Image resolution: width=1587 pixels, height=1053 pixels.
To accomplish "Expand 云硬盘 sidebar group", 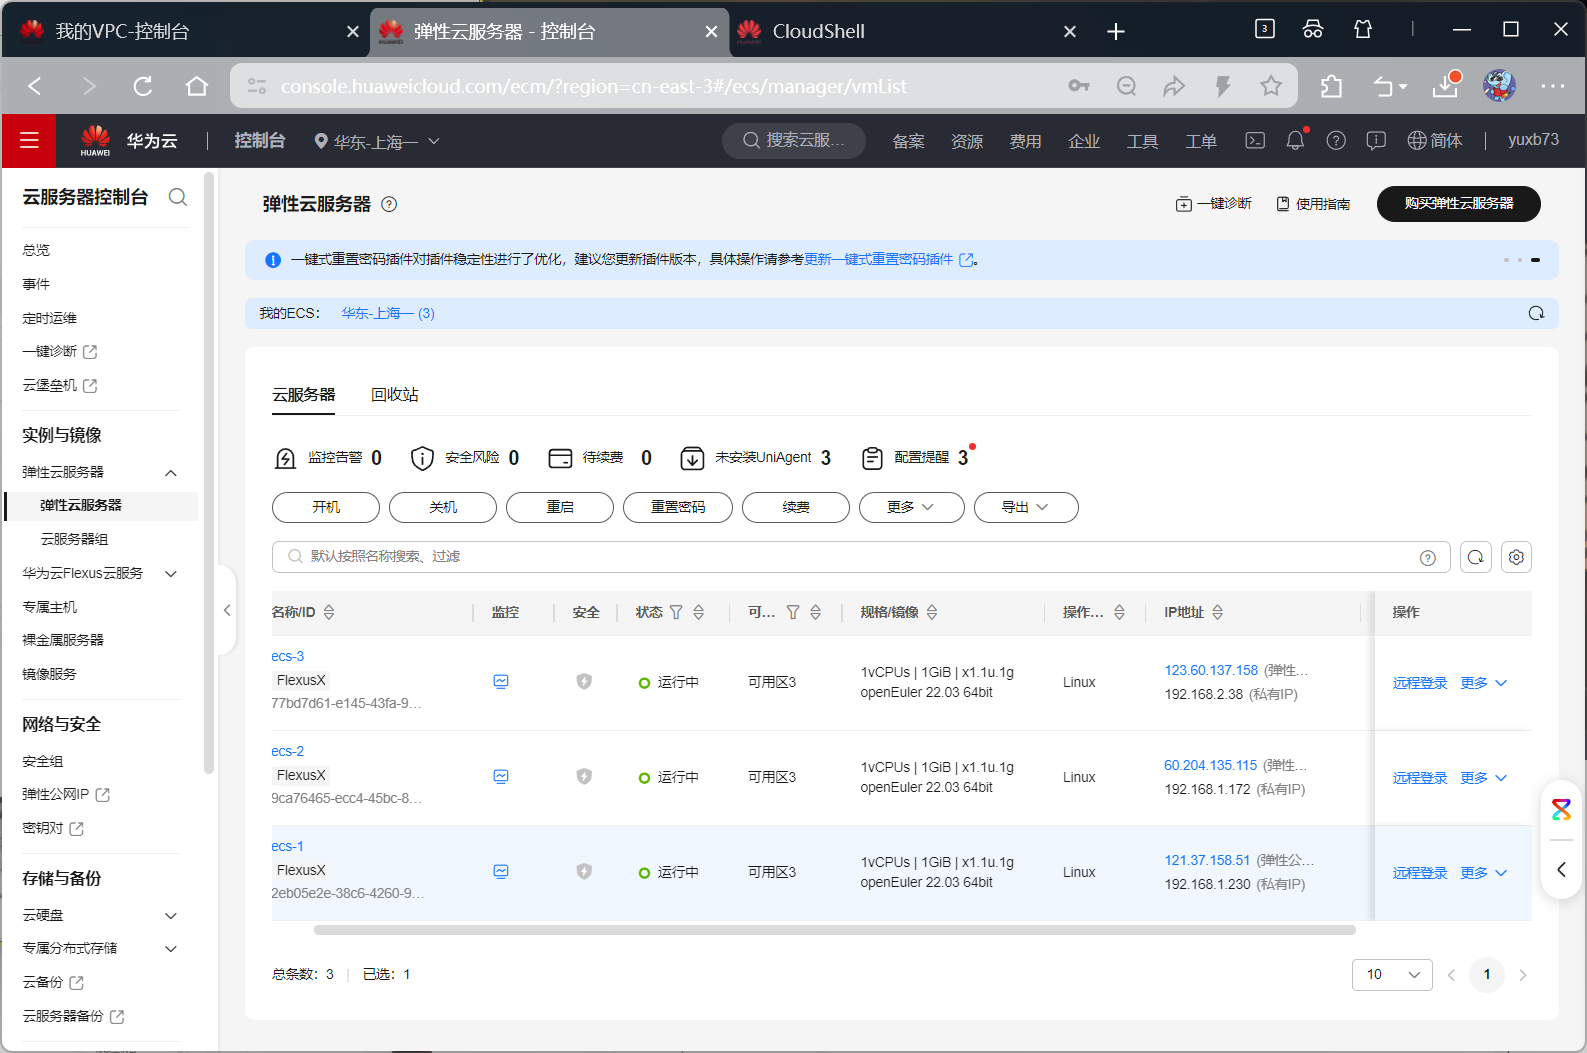I will (171, 916).
